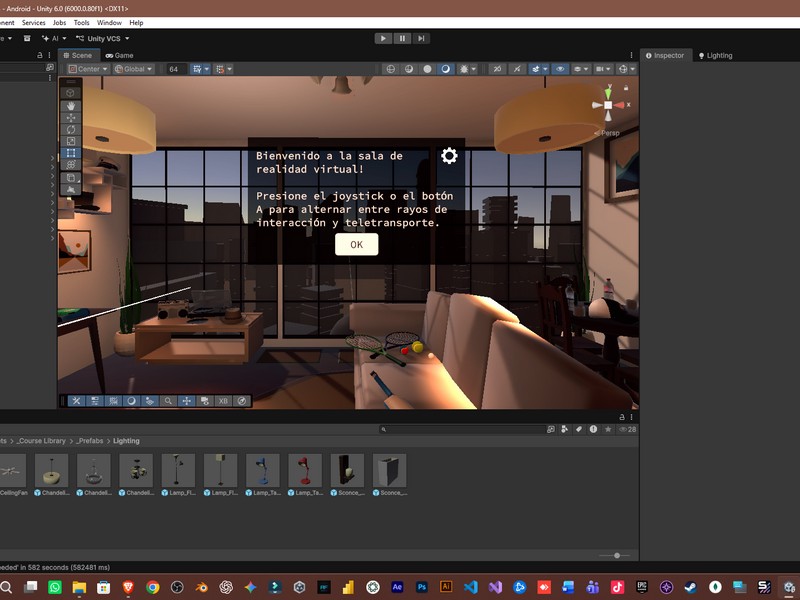Viewport: 800px width, 600px height.
Task: Search by label tag icon in Project panel
Action: 579,429
